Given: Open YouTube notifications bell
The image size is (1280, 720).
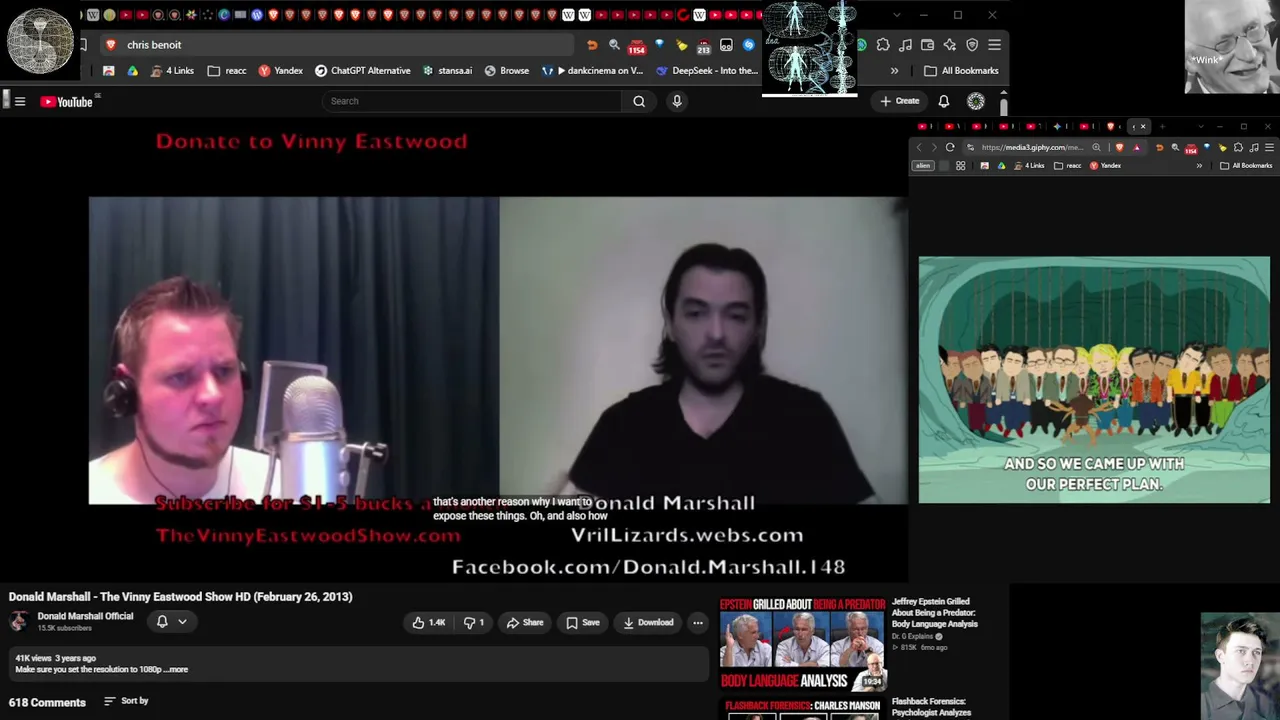Looking at the screenshot, I should point(943,101).
